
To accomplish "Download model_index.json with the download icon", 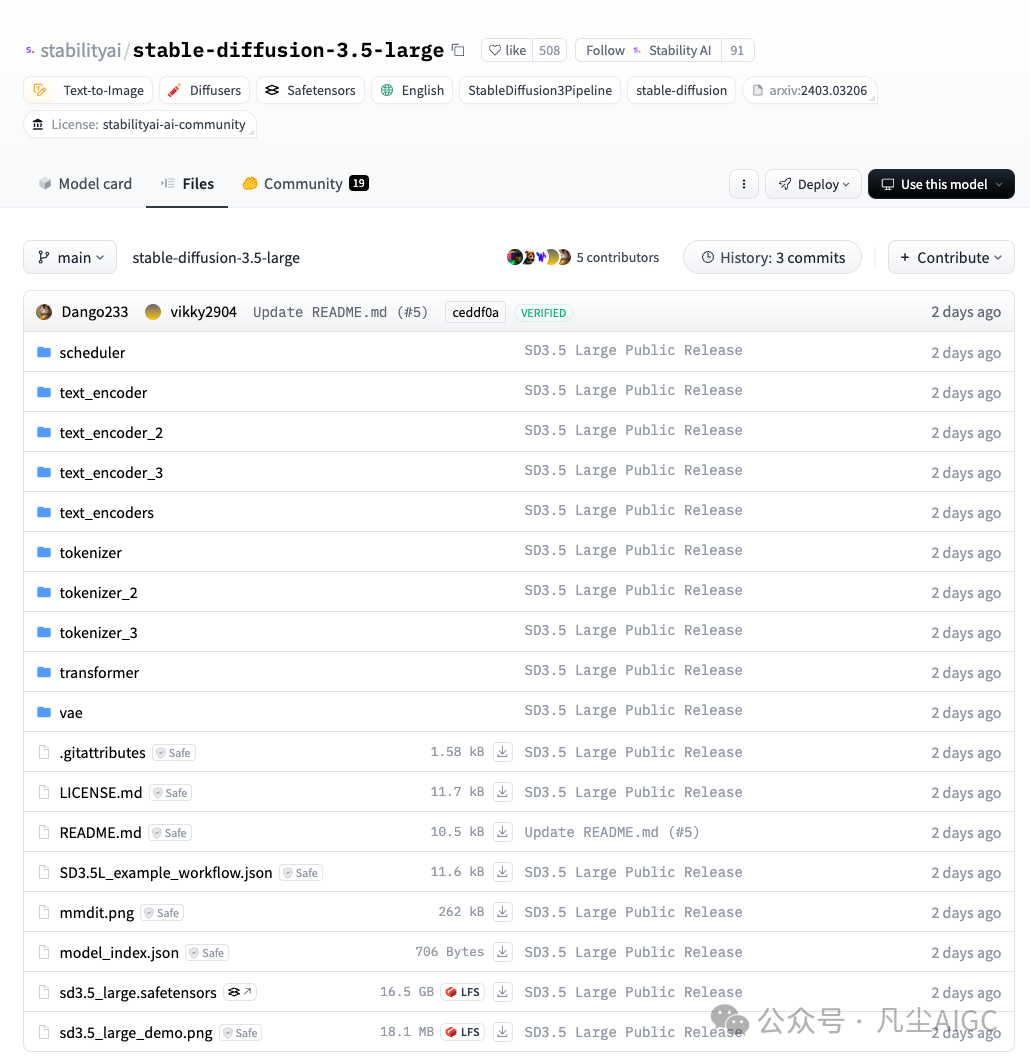I will tap(502, 952).
